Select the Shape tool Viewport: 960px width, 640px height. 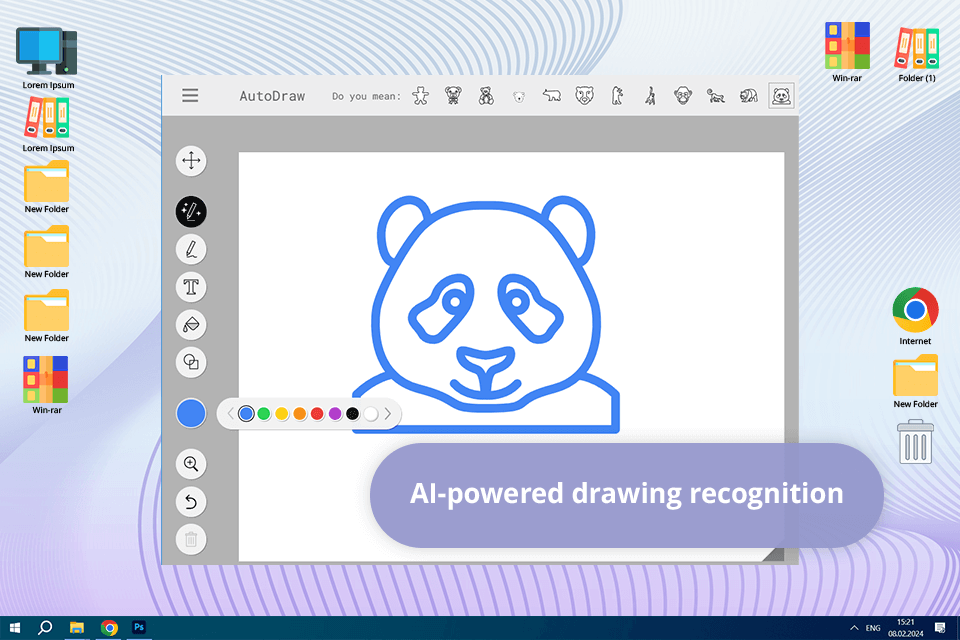pyautogui.click(x=191, y=363)
